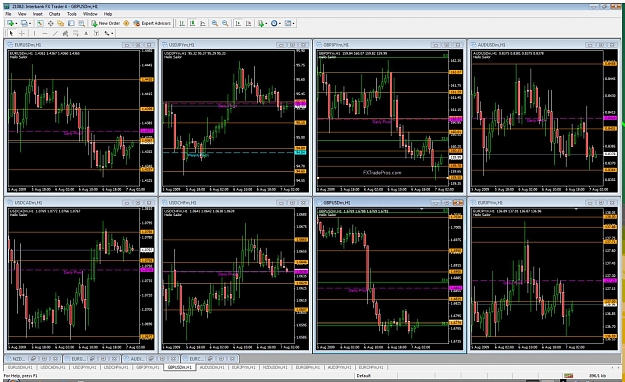The width and height of the screenshot is (625, 382).
Task: Open the Tools menu
Action: coord(72,14)
